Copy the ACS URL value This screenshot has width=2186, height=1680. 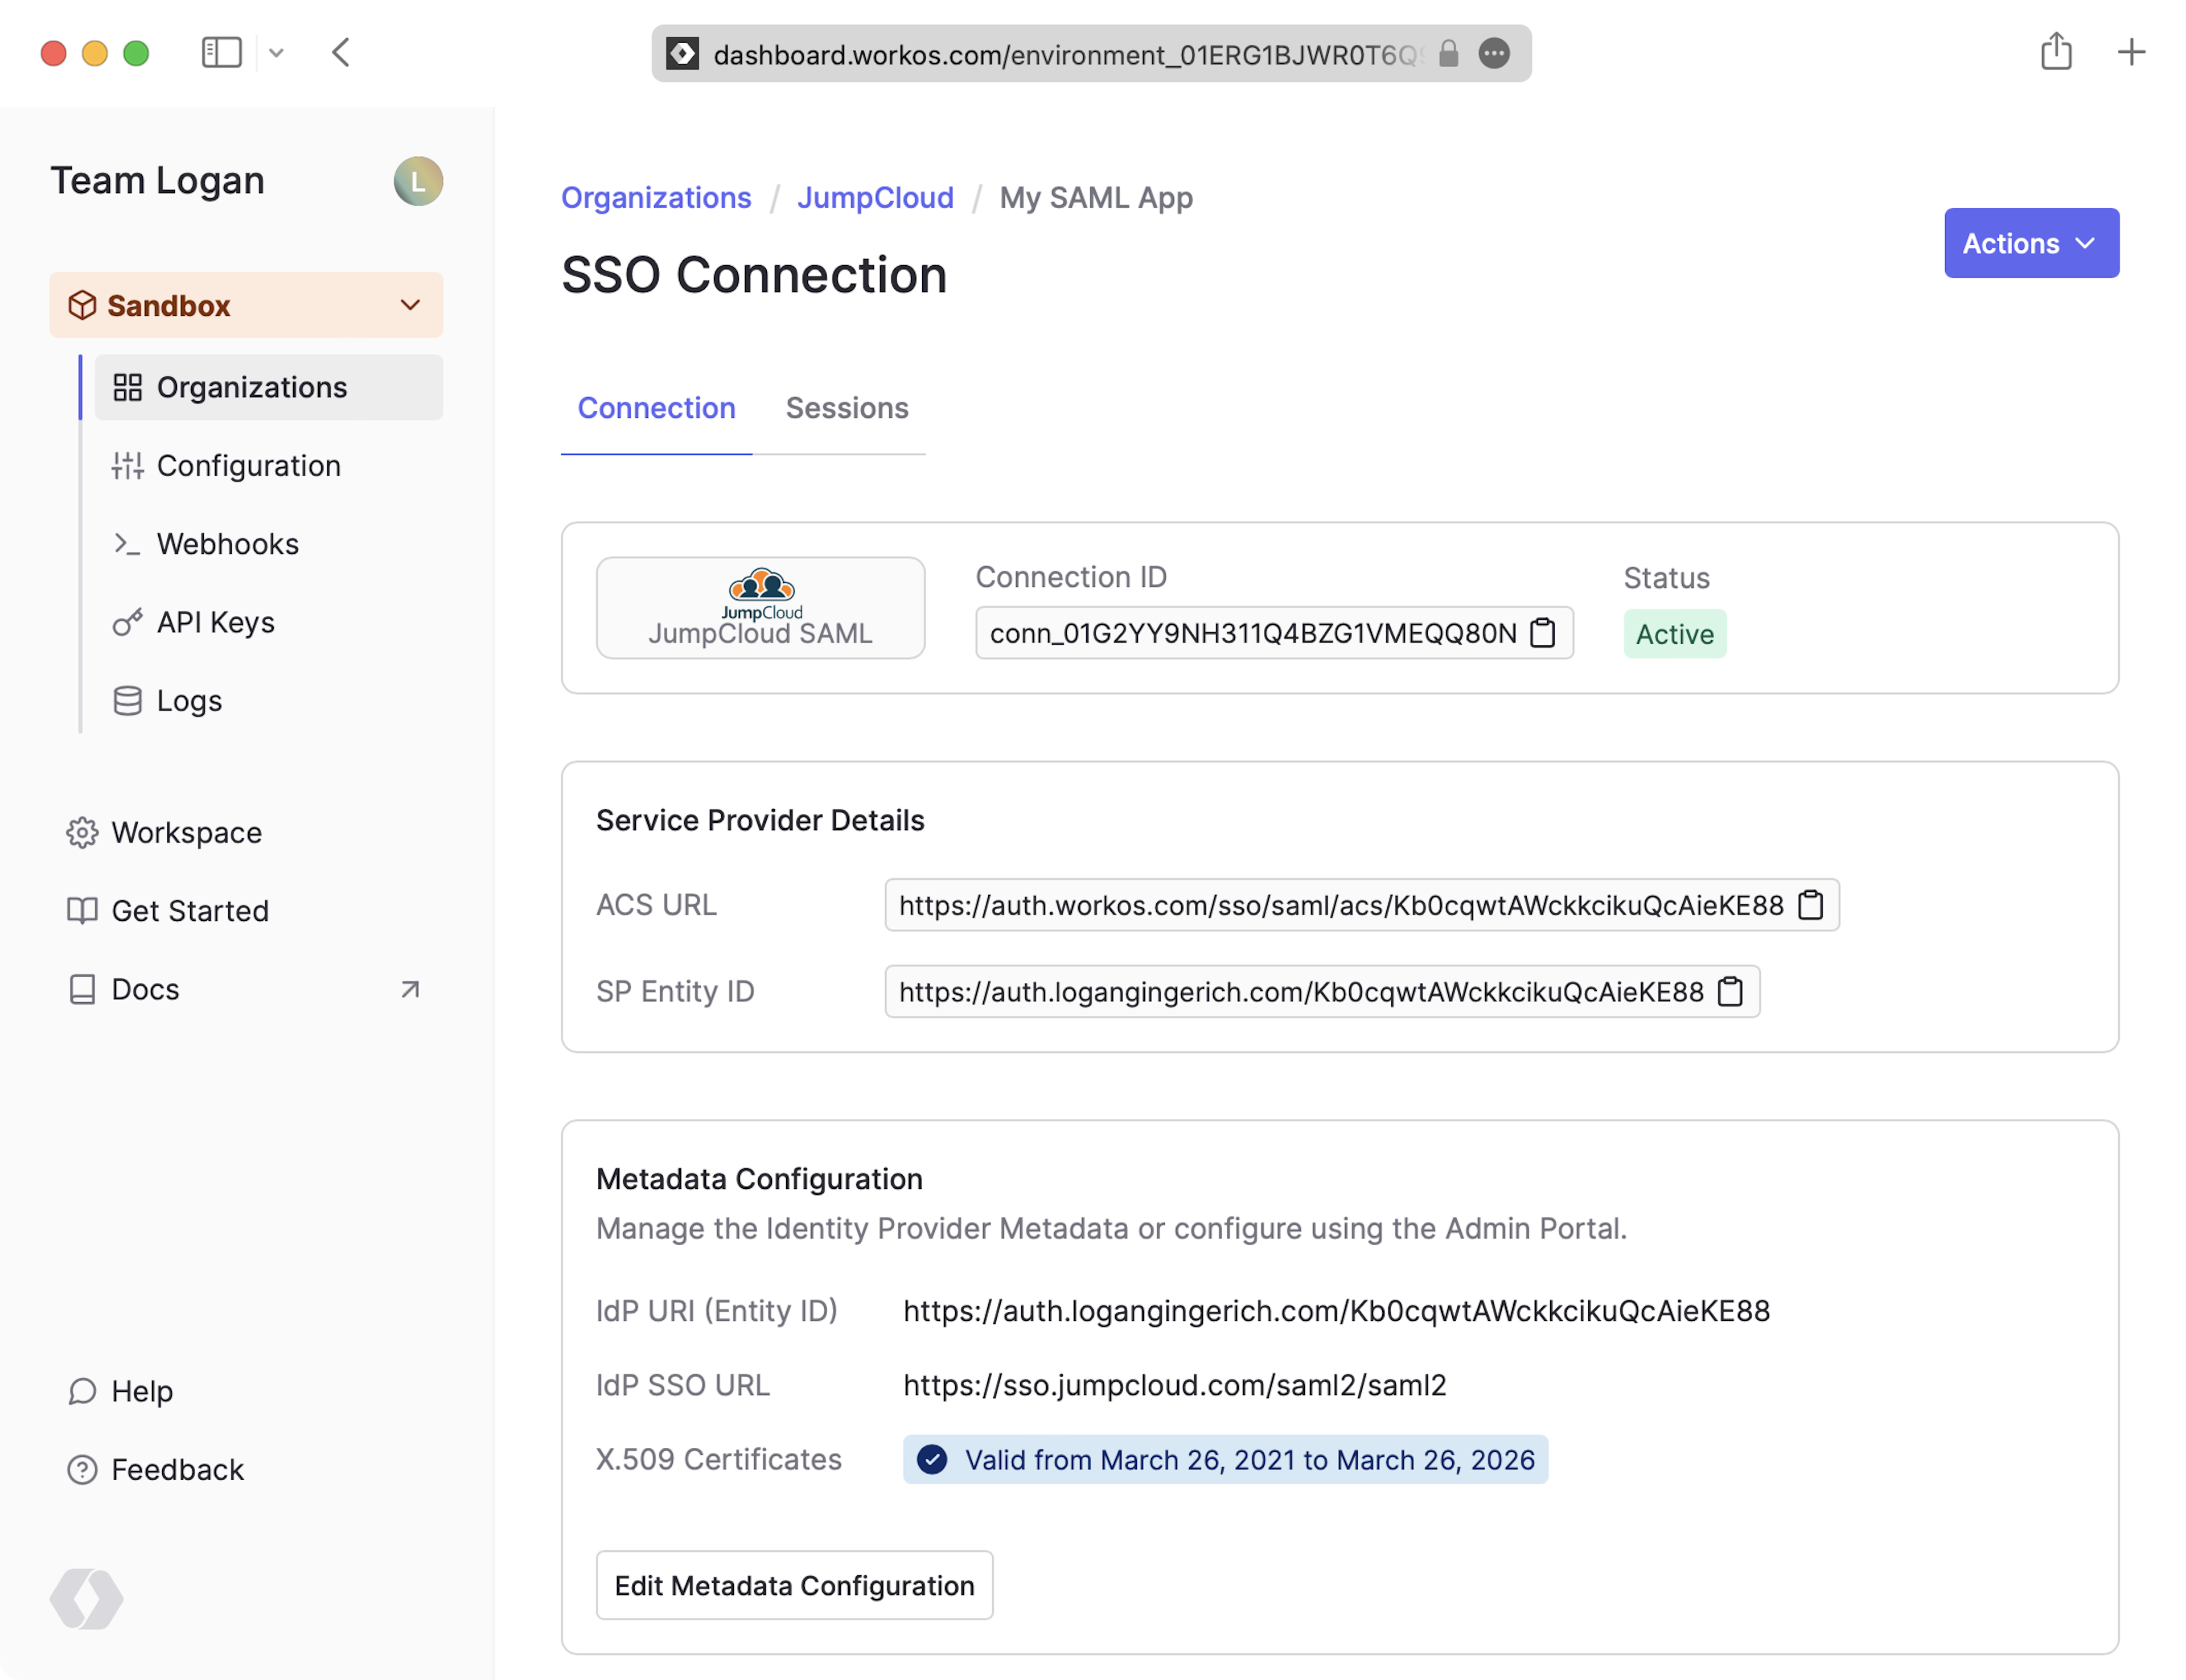point(1810,905)
